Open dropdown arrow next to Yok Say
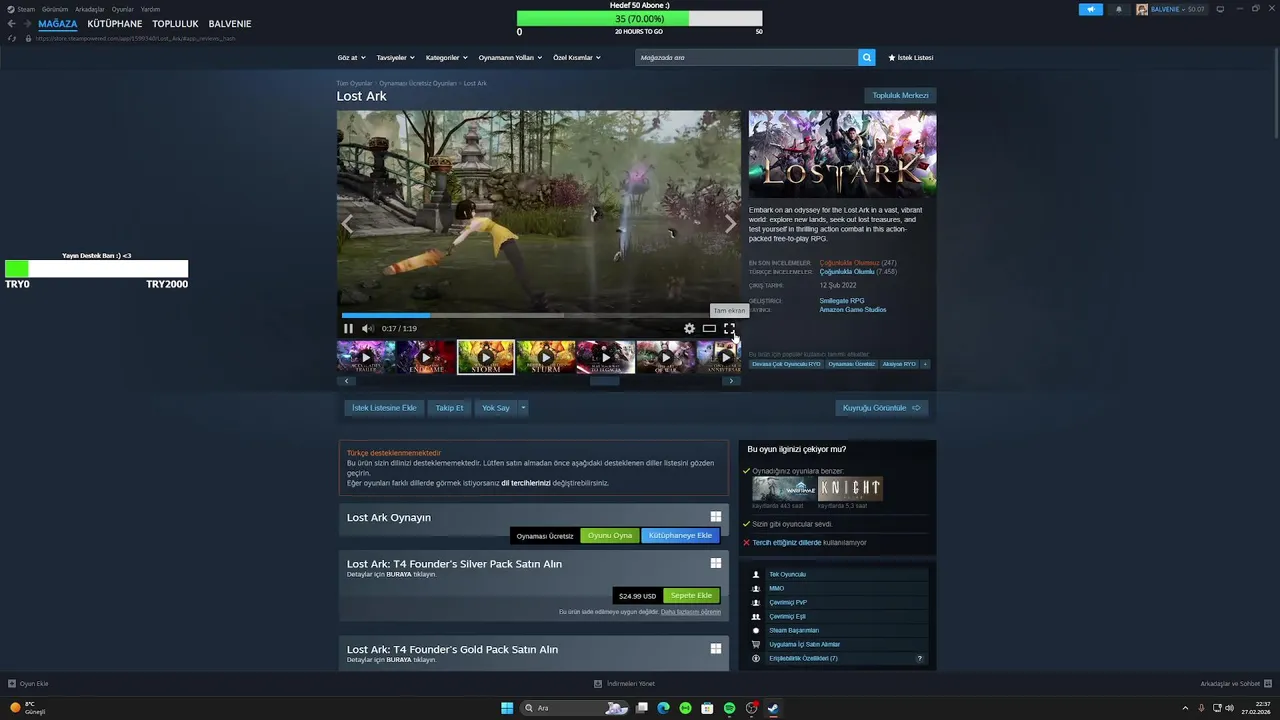 (x=523, y=408)
